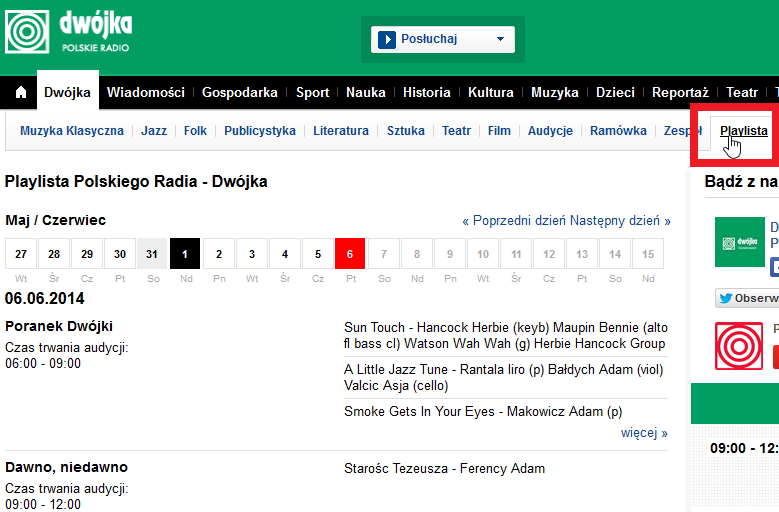Viewport: 779px width, 512px height.
Task: Expand the Posłuchaj dropdown arrow
Action: [500, 39]
